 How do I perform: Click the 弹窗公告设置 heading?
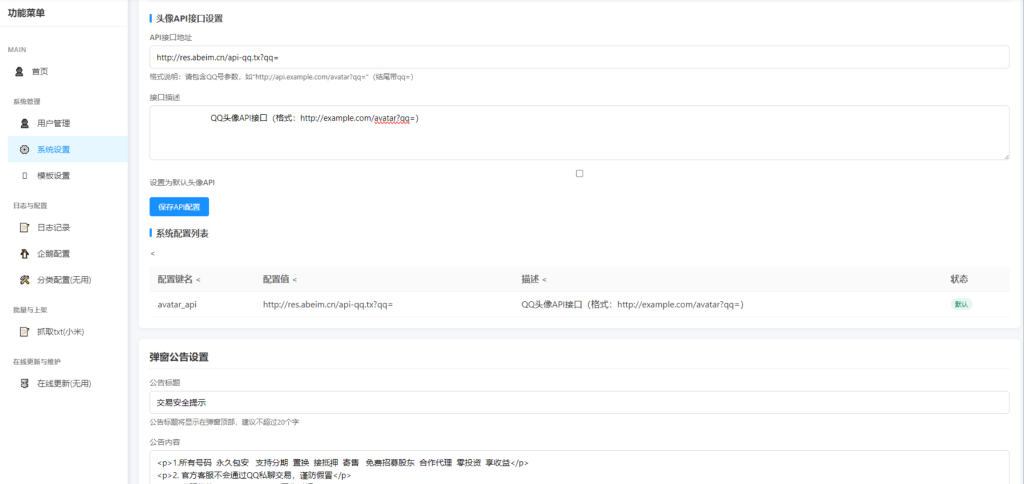(179, 357)
